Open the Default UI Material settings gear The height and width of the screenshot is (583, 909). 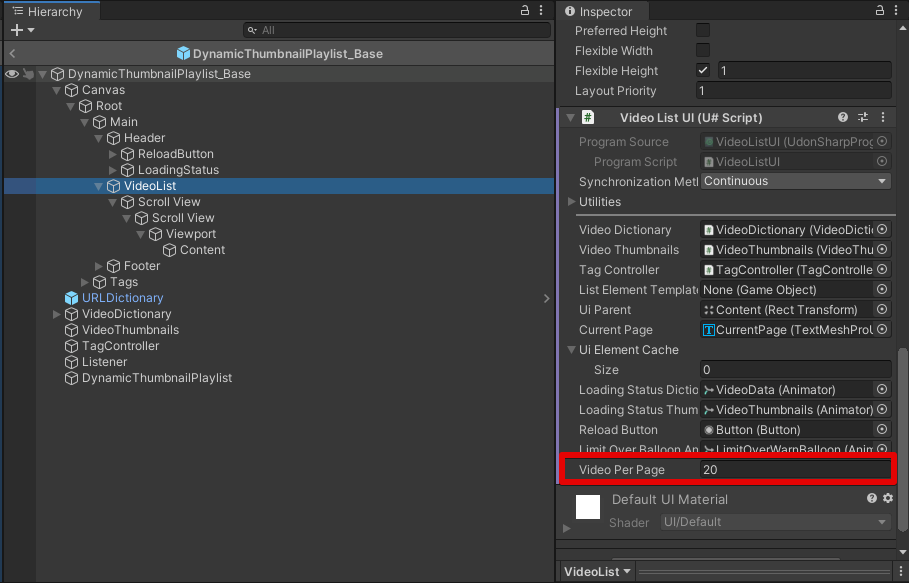[888, 498]
